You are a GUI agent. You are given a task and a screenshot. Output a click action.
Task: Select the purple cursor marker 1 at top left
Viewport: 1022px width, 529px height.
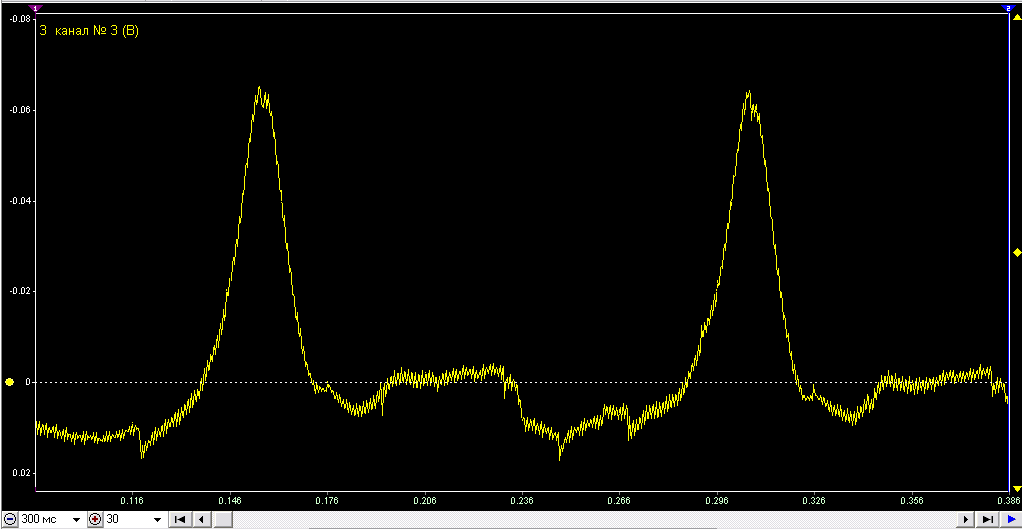point(36,8)
